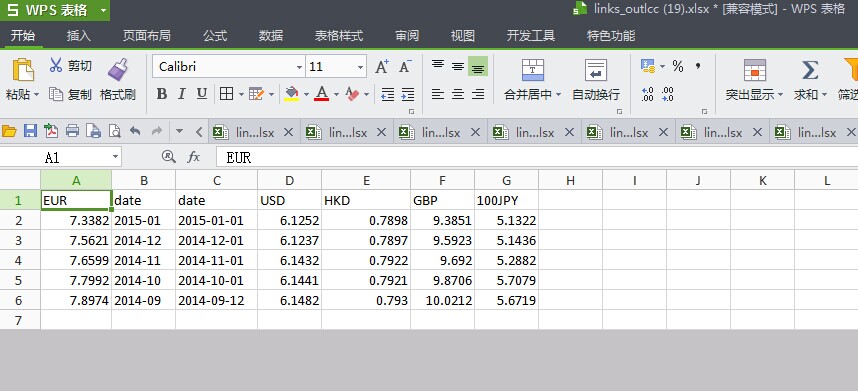Image resolution: width=858 pixels, height=391 pixels.
Task: Open the Calibri font name dropdown
Action: coord(299,67)
